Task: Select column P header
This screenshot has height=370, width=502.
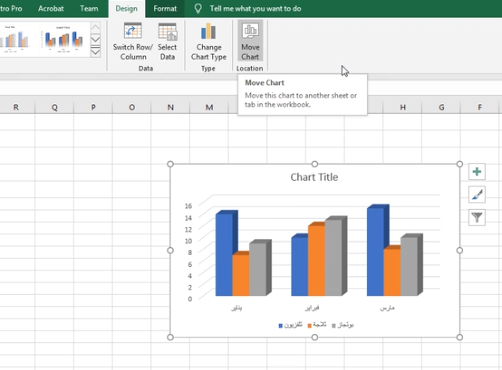Action: click(93, 107)
